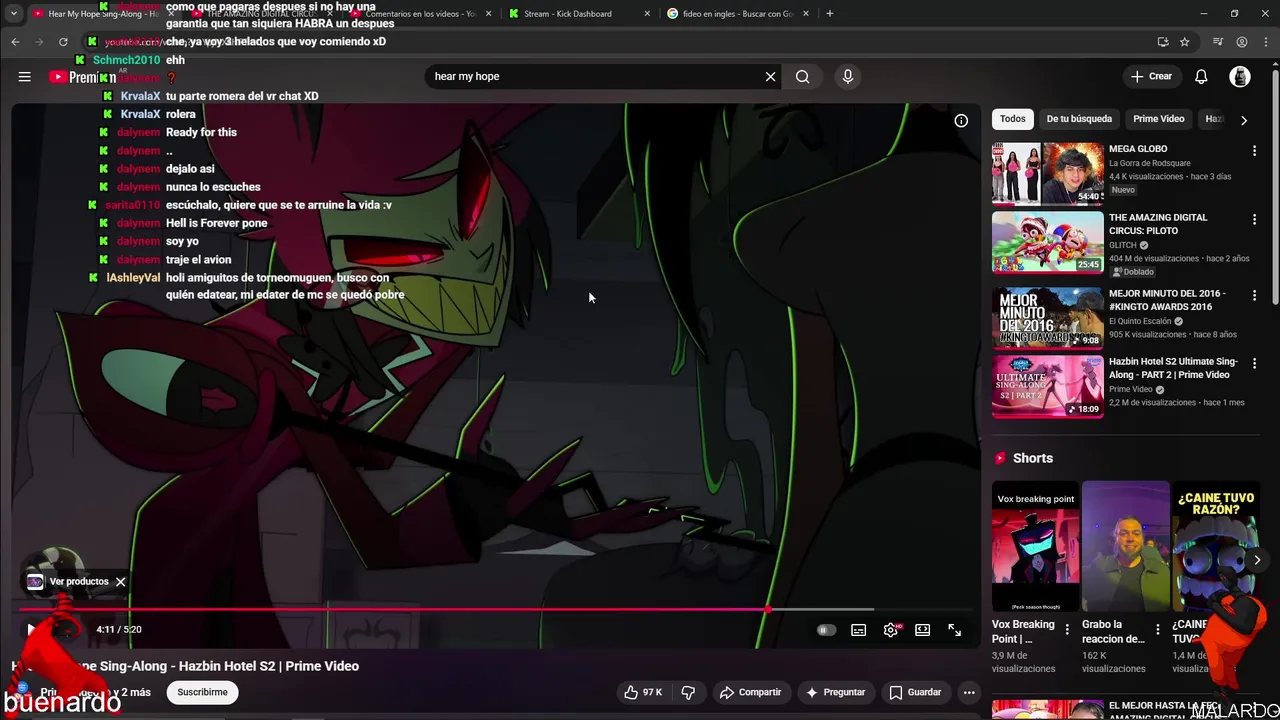The height and width of the screenshot is (720, 1280).
Task: Open player settings gear
Action: (891, 630)
